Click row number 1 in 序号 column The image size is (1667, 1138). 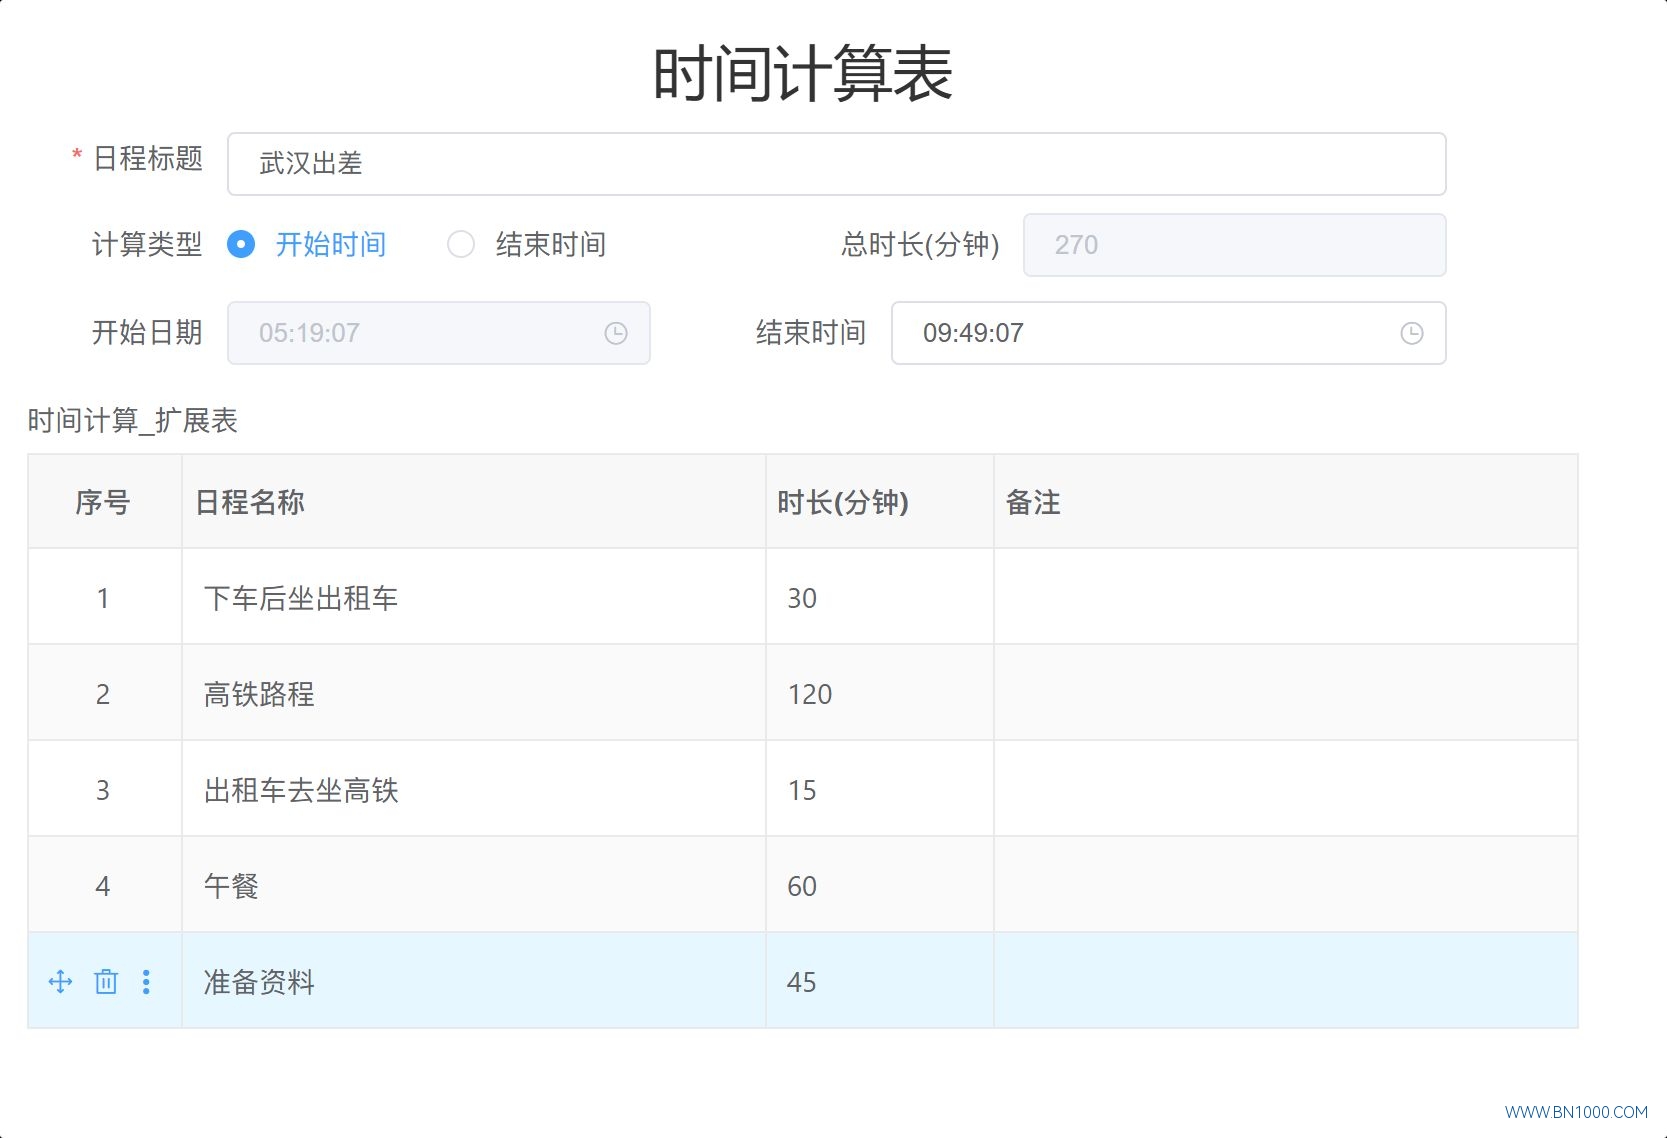coord(103,598)
